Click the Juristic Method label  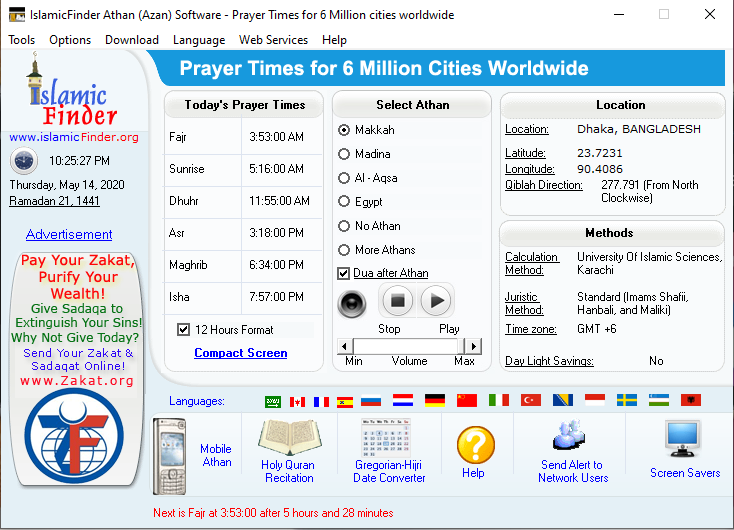click(x=524, y=303)
